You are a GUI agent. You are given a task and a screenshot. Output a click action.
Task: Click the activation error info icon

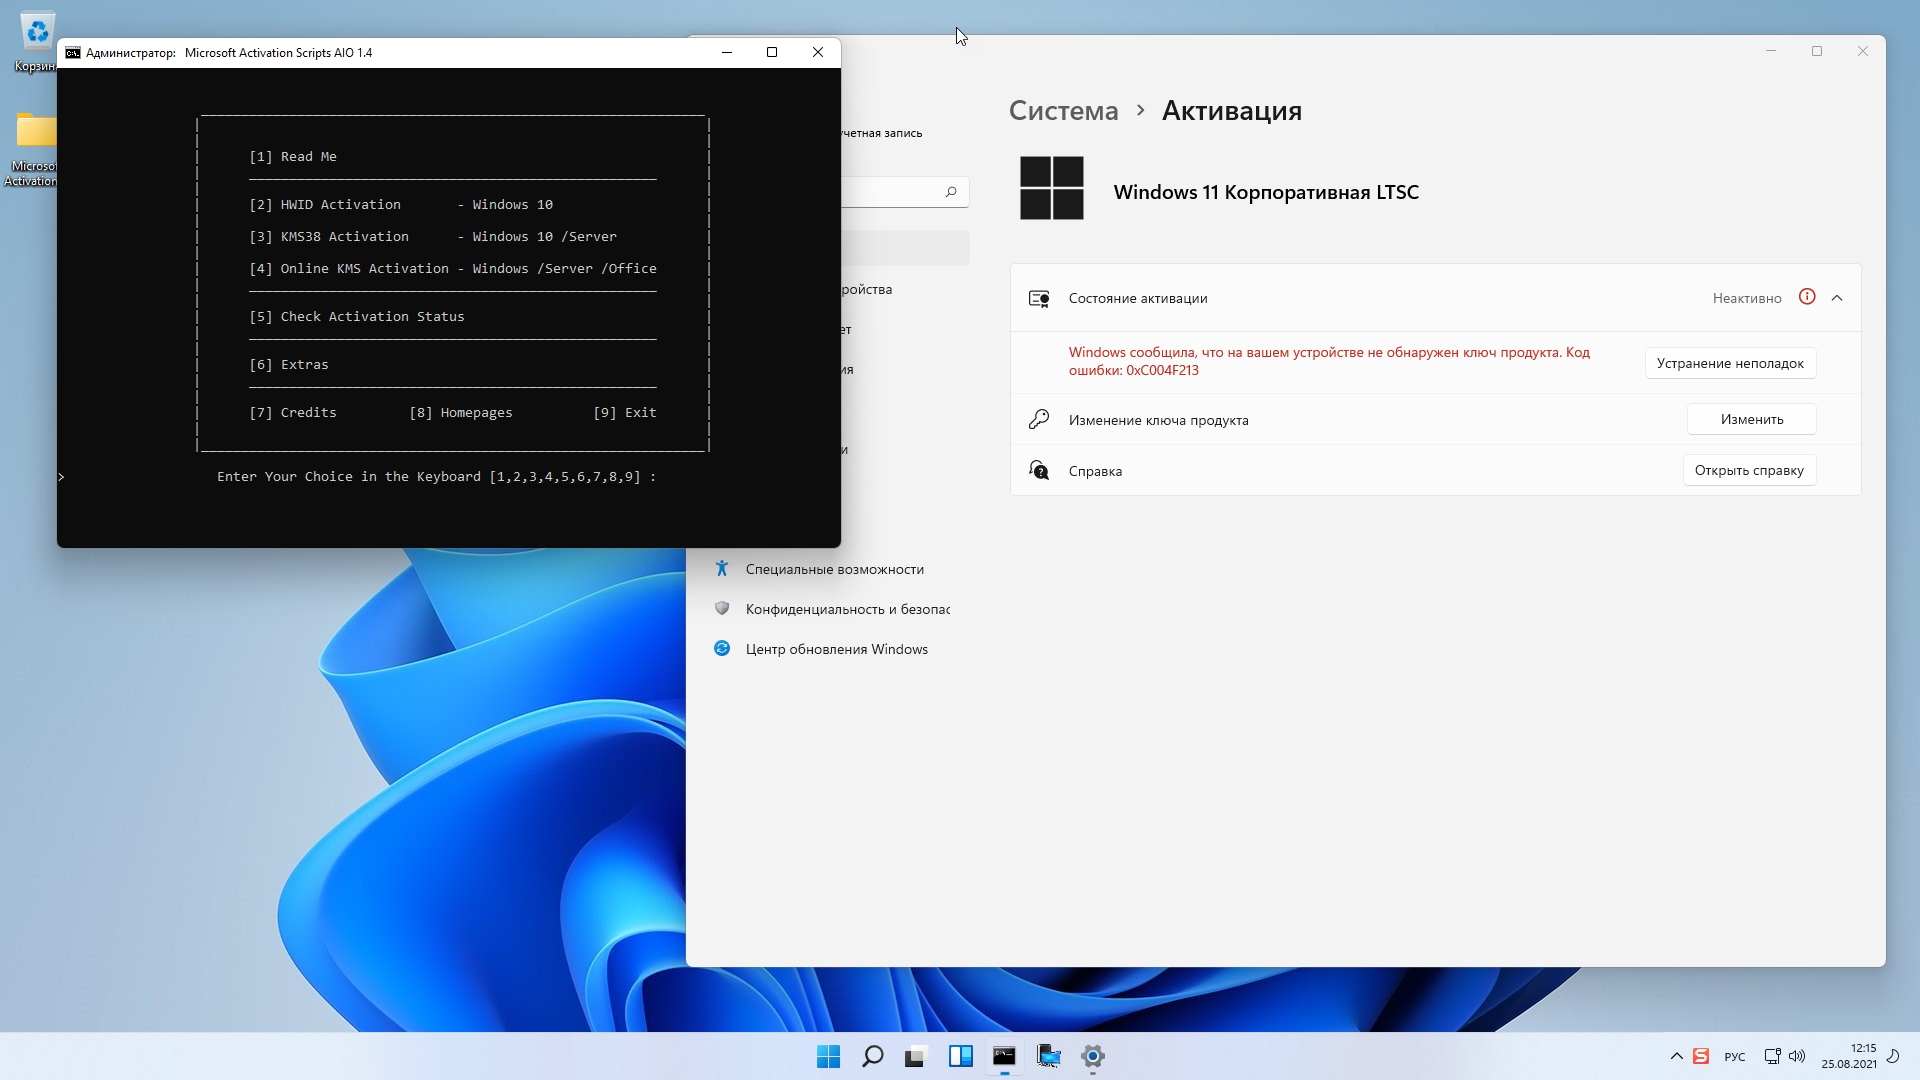pyautogui.click(x=1806, y=297)
